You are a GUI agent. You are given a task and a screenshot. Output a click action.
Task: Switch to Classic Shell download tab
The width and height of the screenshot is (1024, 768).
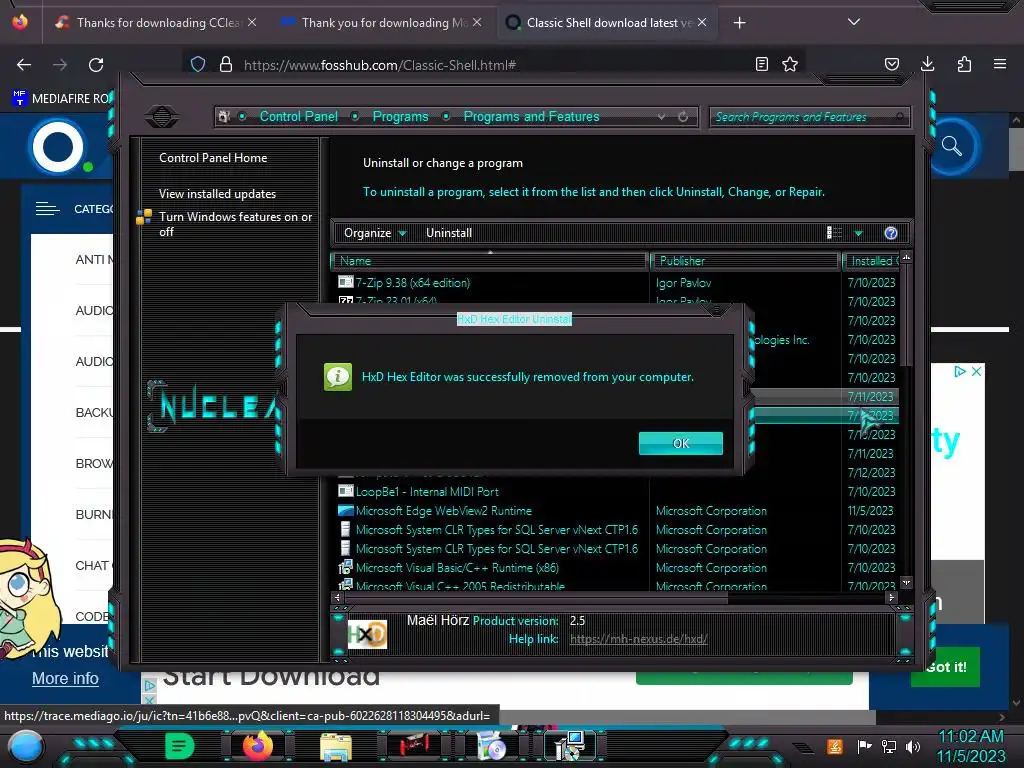click(x=607, y=23)
